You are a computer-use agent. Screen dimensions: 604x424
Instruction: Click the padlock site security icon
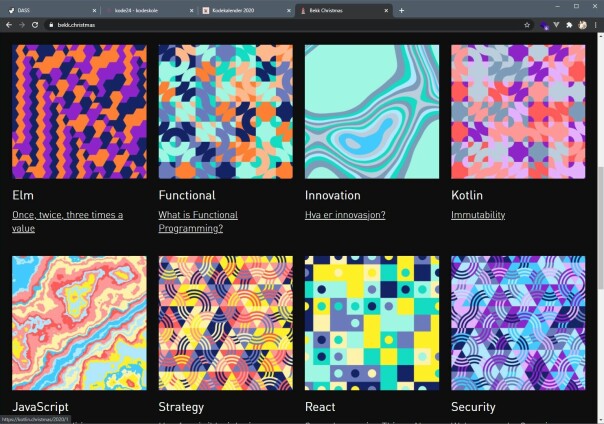tap(51, 25)
